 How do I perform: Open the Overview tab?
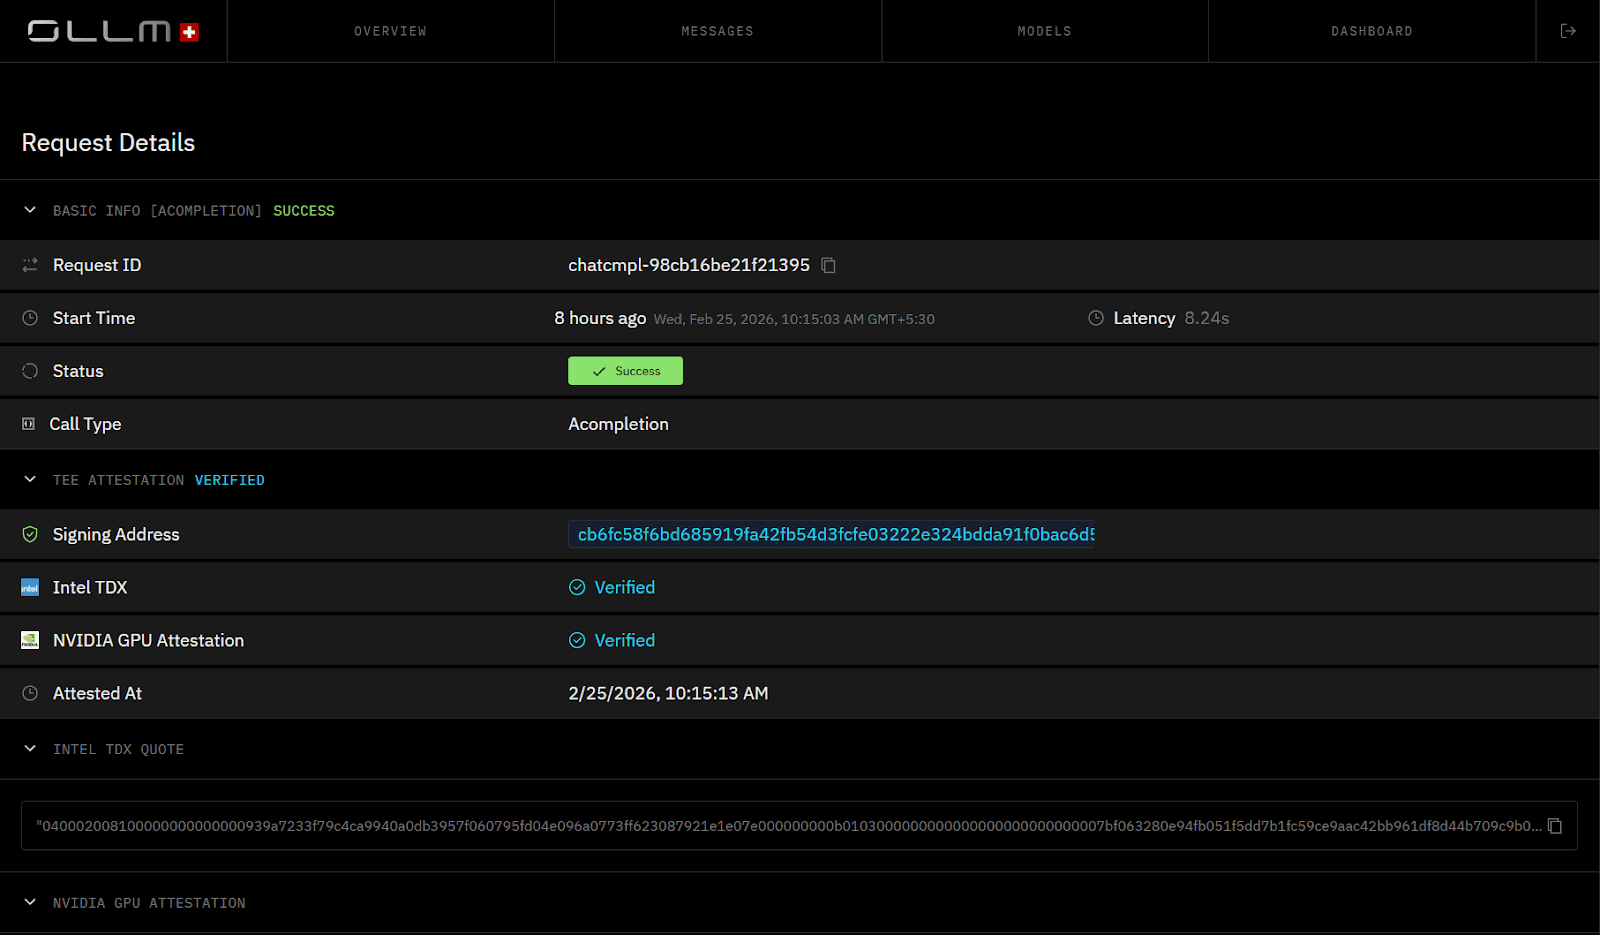pyautogui.click(x=390, y=31)
